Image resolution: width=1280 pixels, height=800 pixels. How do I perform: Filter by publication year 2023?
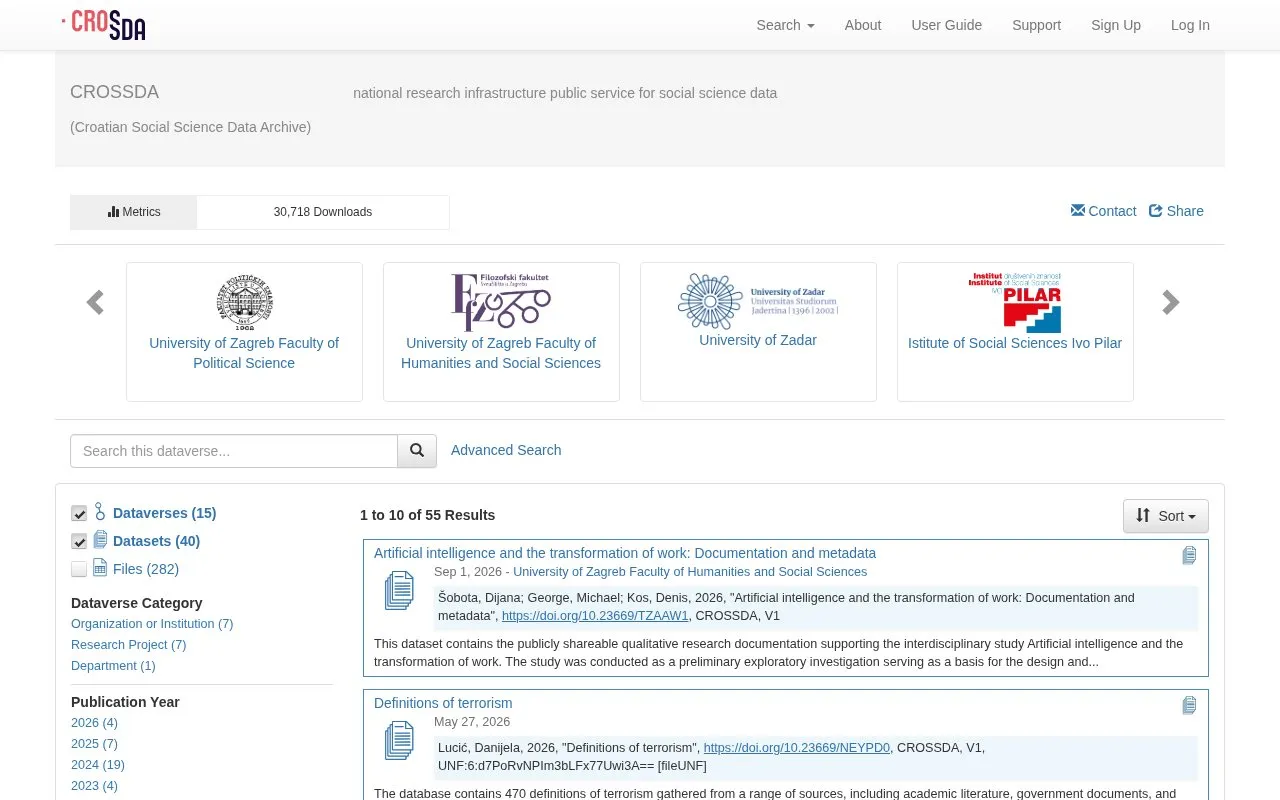tap(94, 786)
